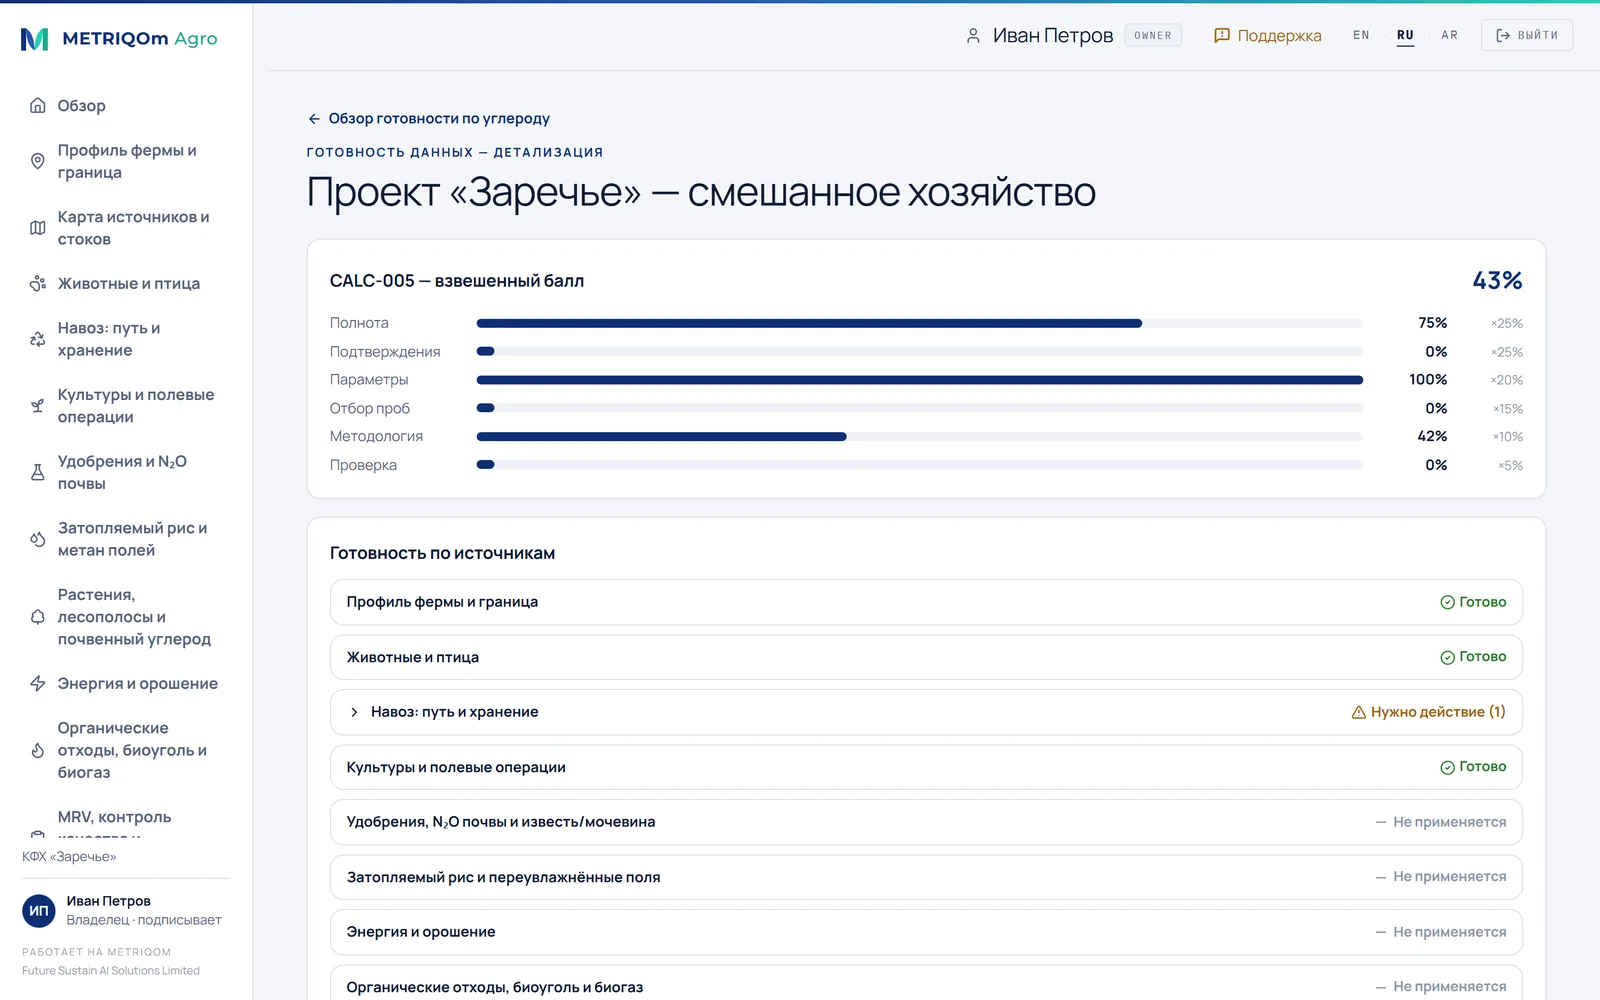Screen dimensions: 1600x1000
Task: Click the 100% Параметры value
Action: point(1428,380)
